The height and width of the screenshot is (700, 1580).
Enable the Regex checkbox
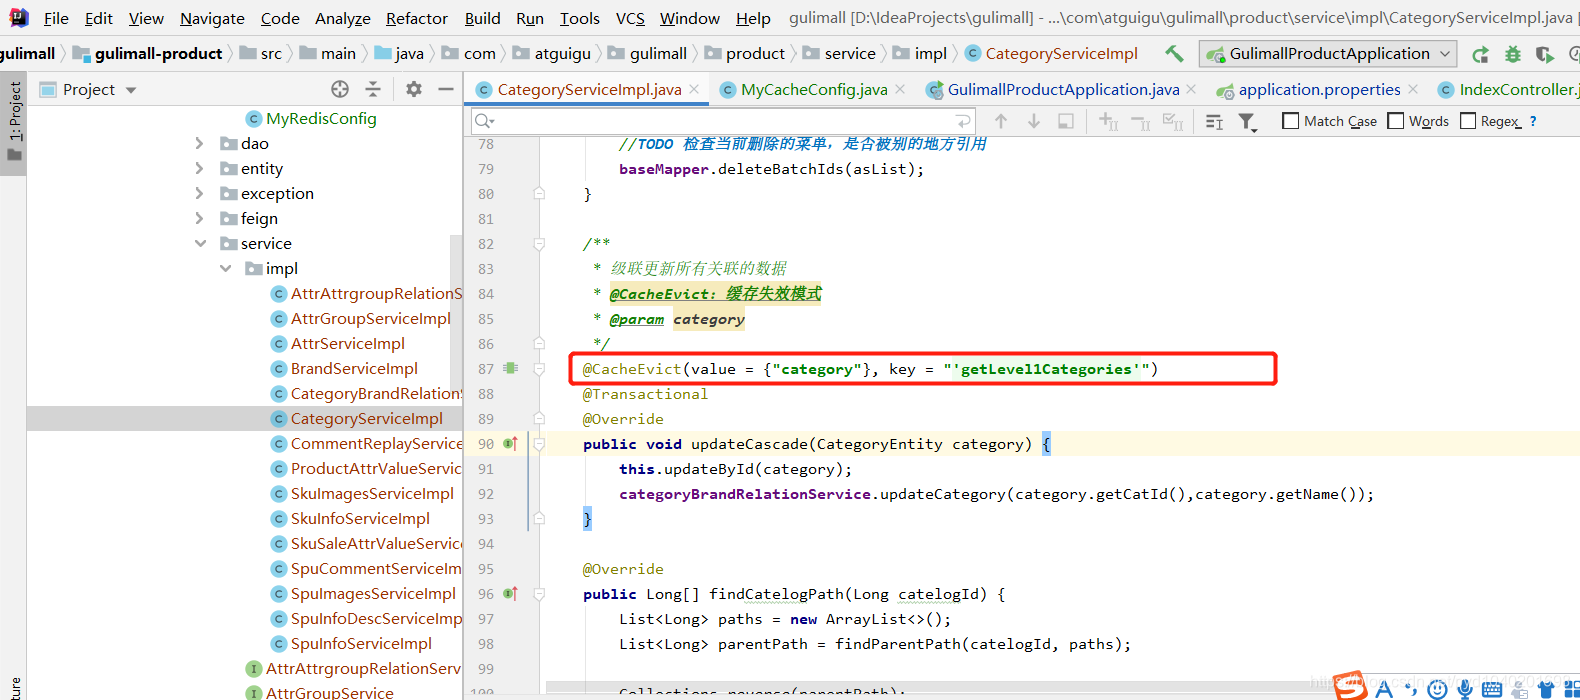pos(1468,121)
